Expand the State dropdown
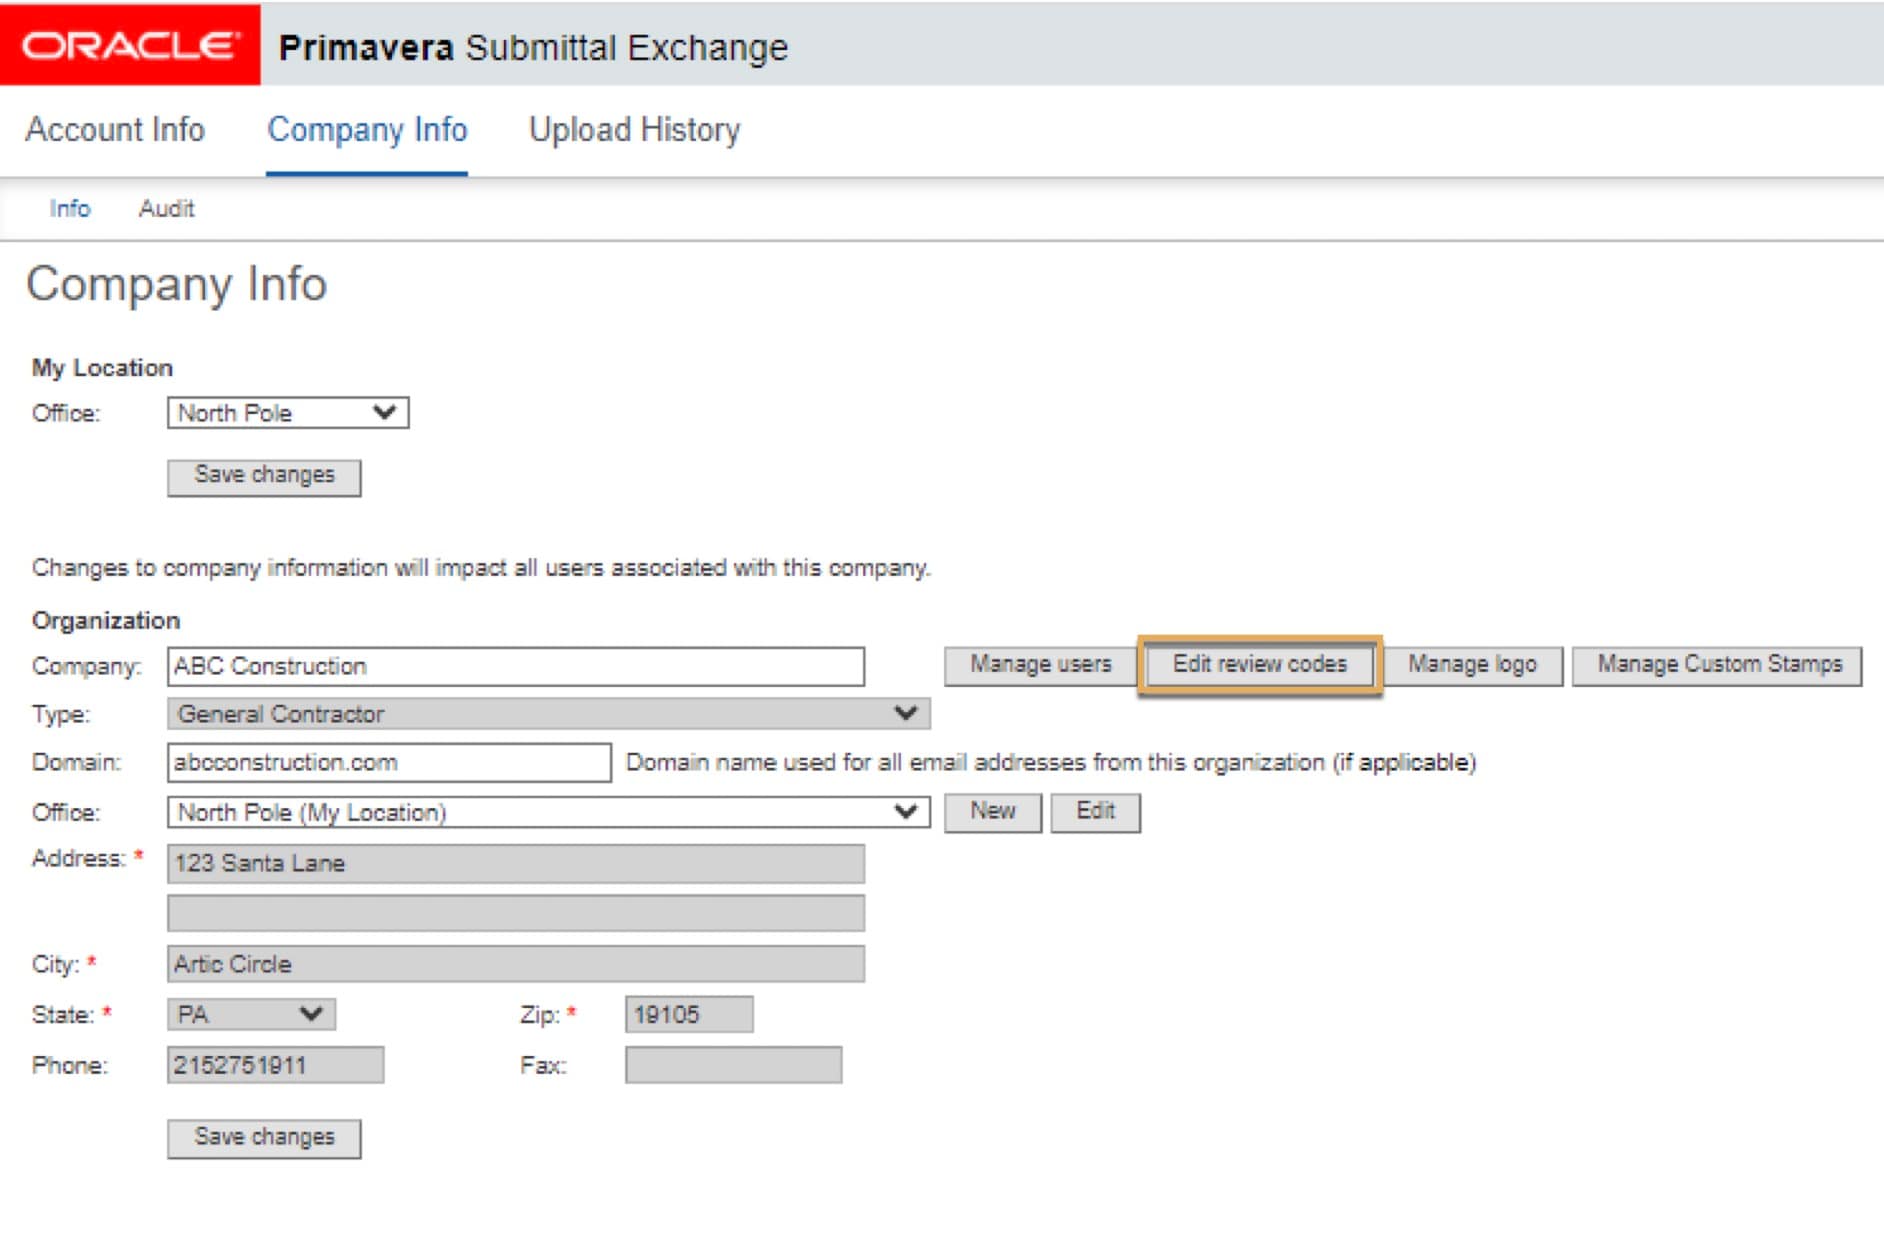1884x1236 pixels. pyautogui.click(x=250, y=1014)
